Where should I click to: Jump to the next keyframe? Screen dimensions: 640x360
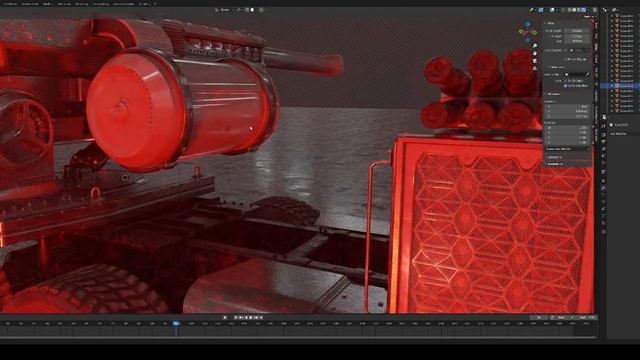(x=256, y=317)
